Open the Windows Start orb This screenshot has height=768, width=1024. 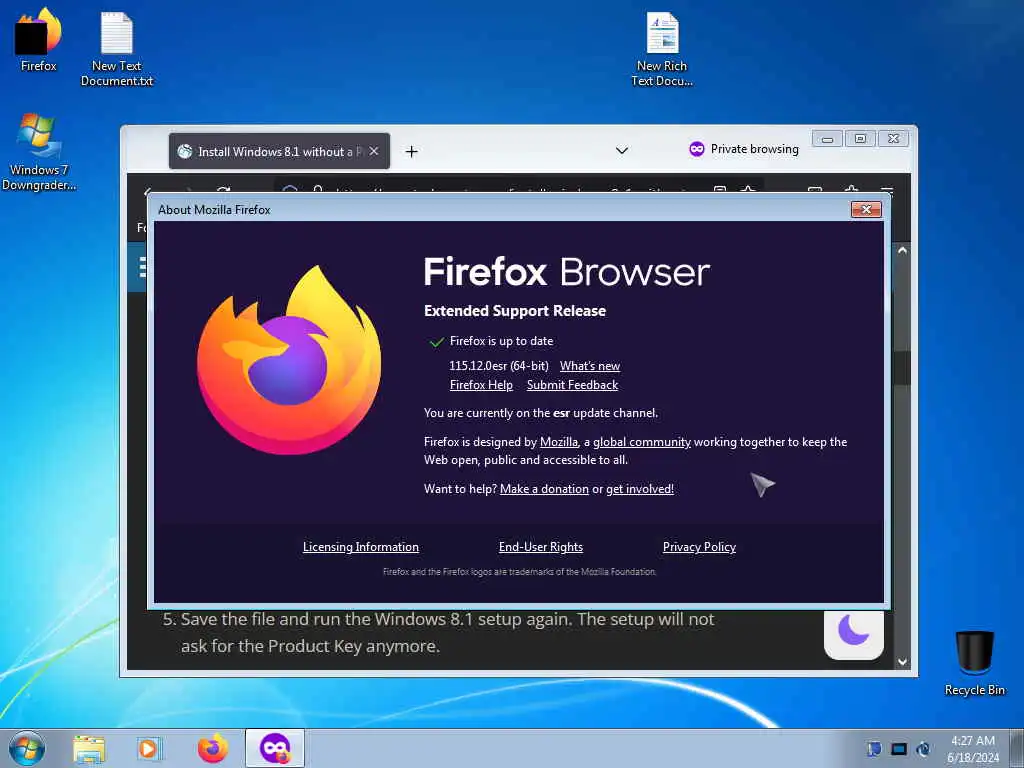coord(27,748)
